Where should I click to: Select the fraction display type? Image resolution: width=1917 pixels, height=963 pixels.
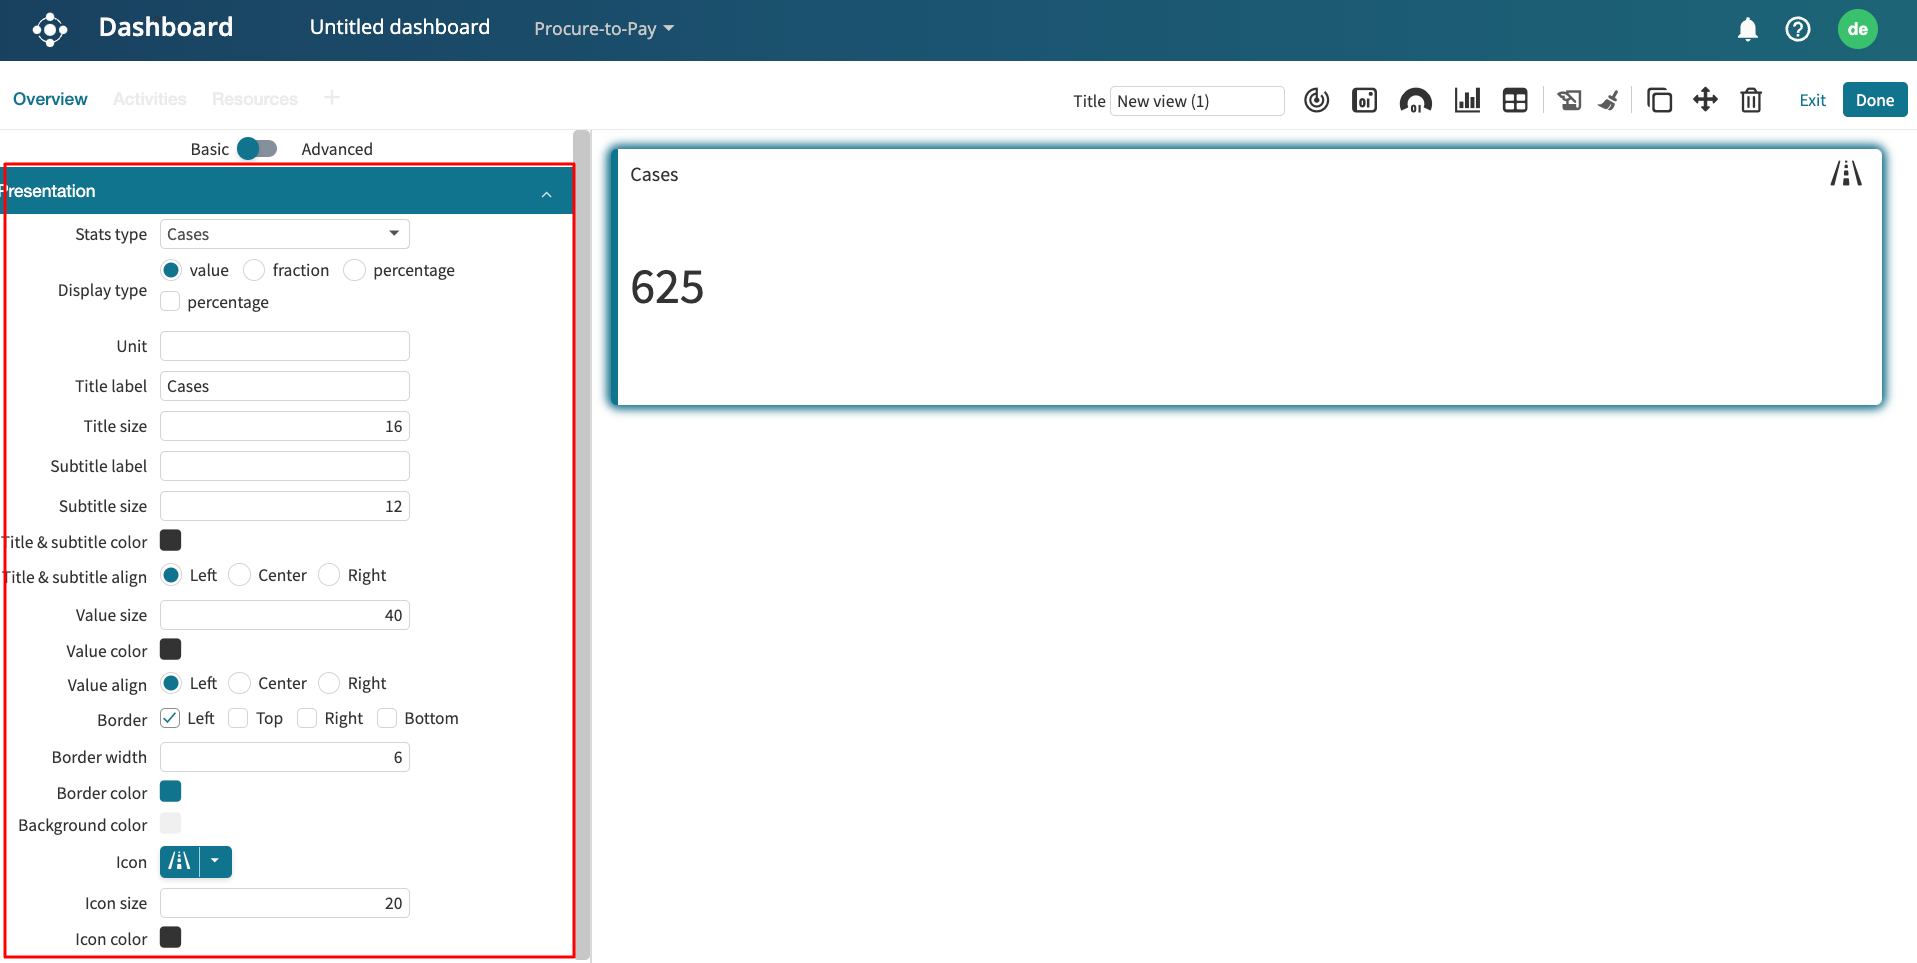tap(255, 270)
